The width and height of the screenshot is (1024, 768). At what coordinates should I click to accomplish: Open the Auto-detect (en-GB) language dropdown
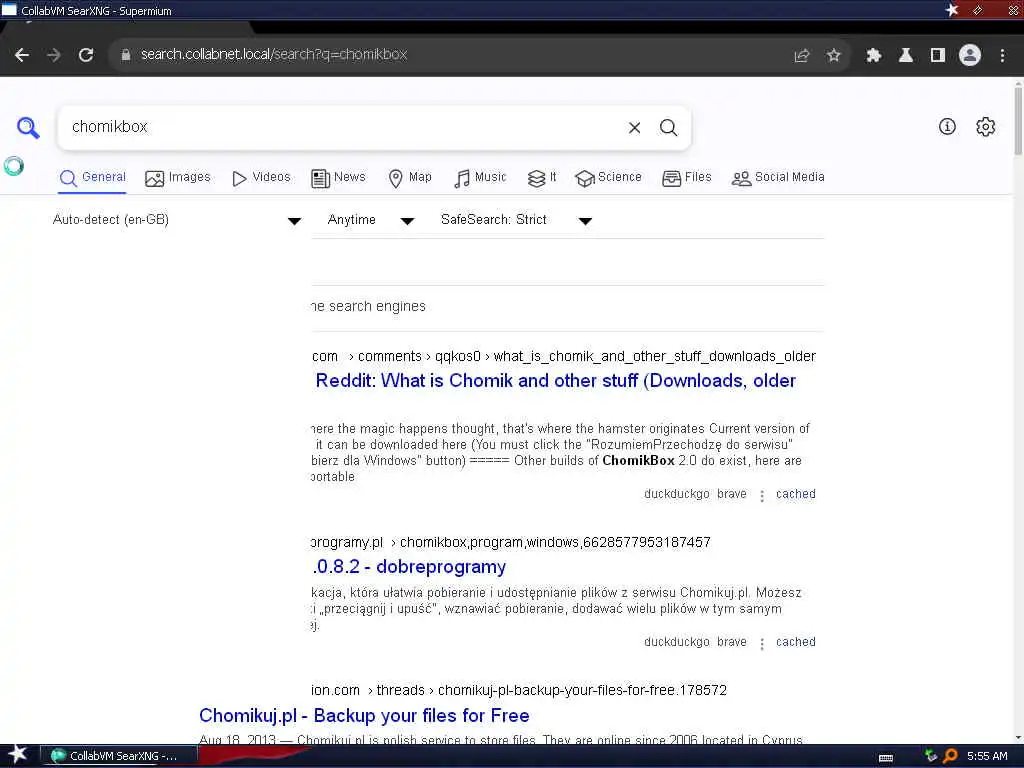pyautogui.click(x=176, y=220)
